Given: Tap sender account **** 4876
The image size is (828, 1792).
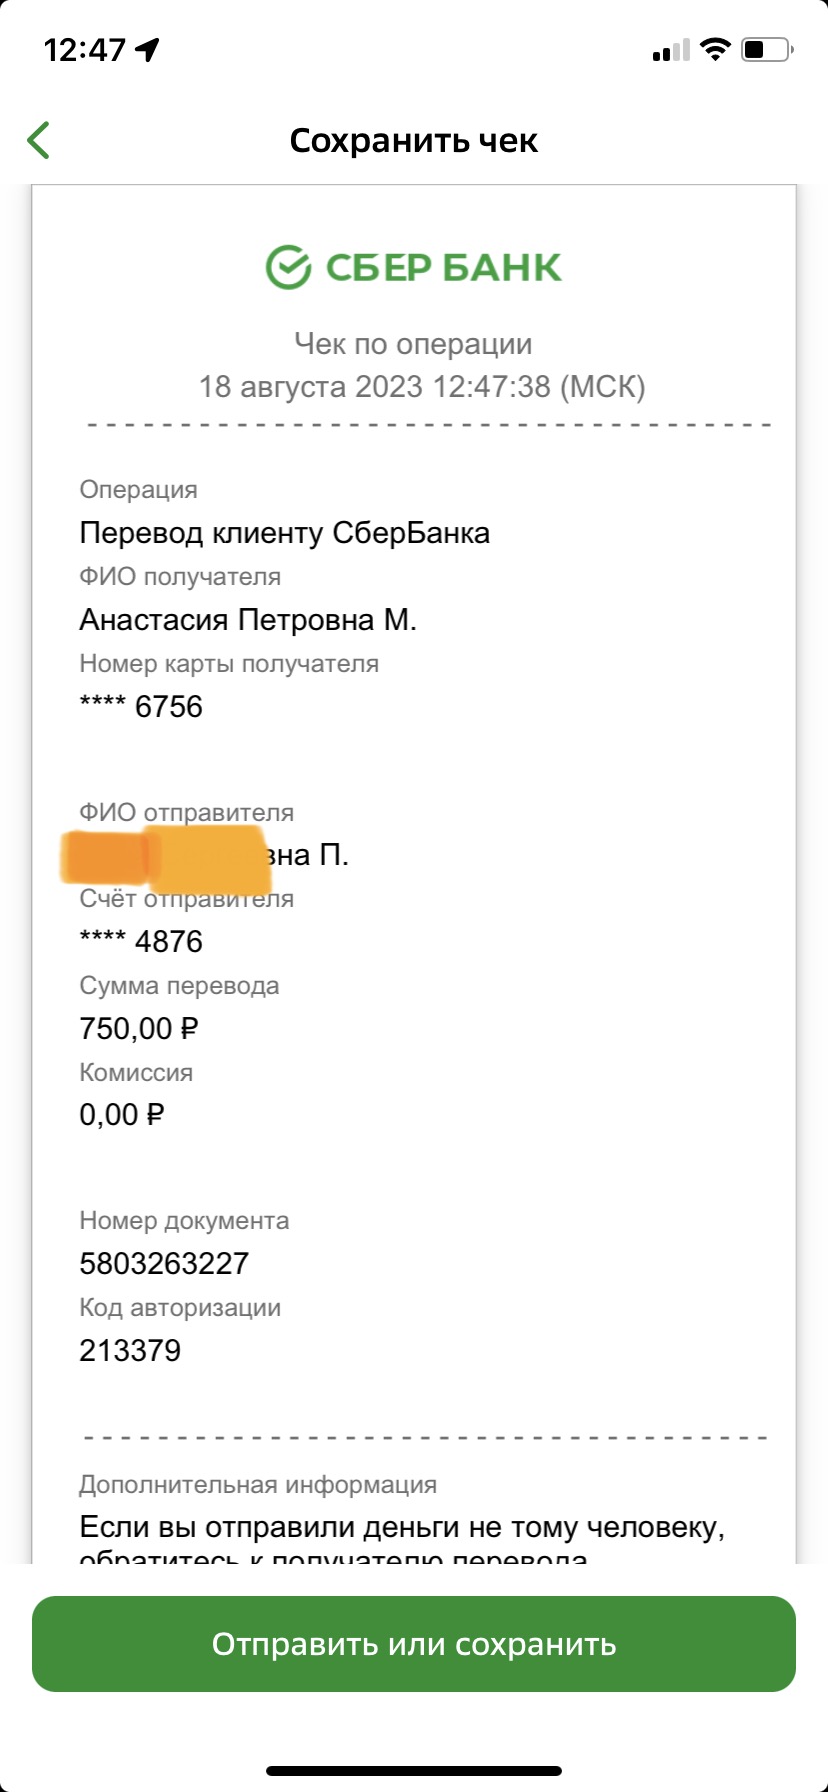Looking at the screenshot, I should (x=141, y=941).
